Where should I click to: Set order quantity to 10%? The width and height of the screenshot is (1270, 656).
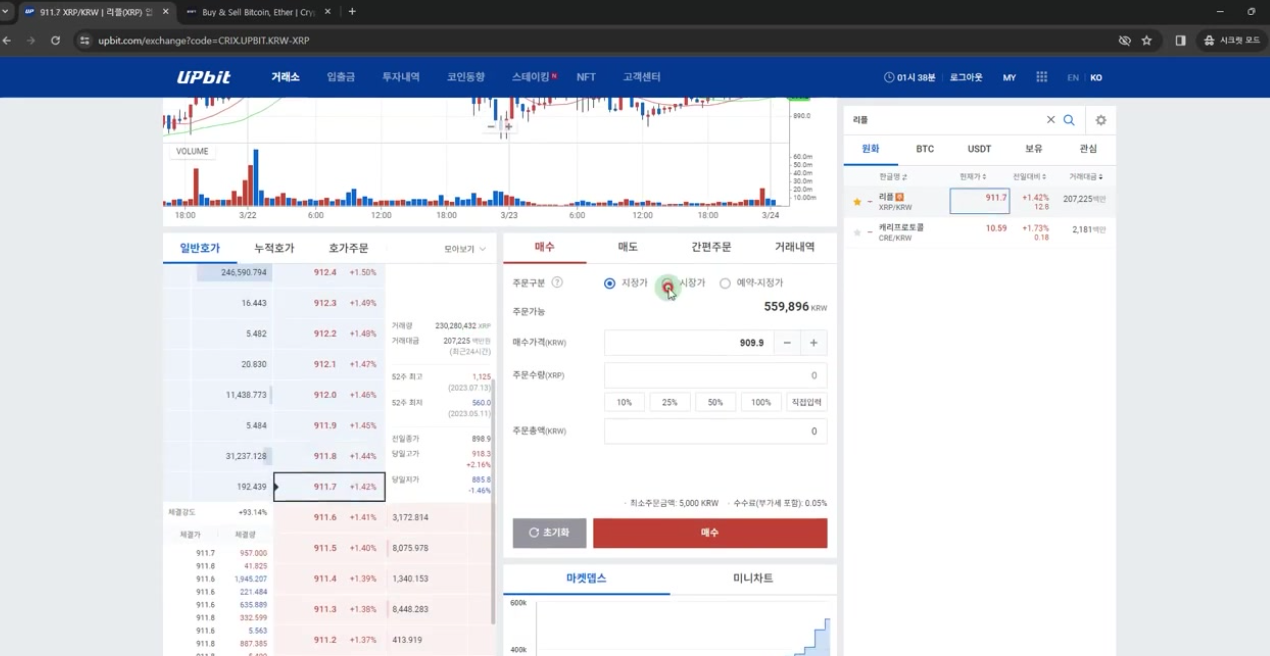(x=624, y=402)
